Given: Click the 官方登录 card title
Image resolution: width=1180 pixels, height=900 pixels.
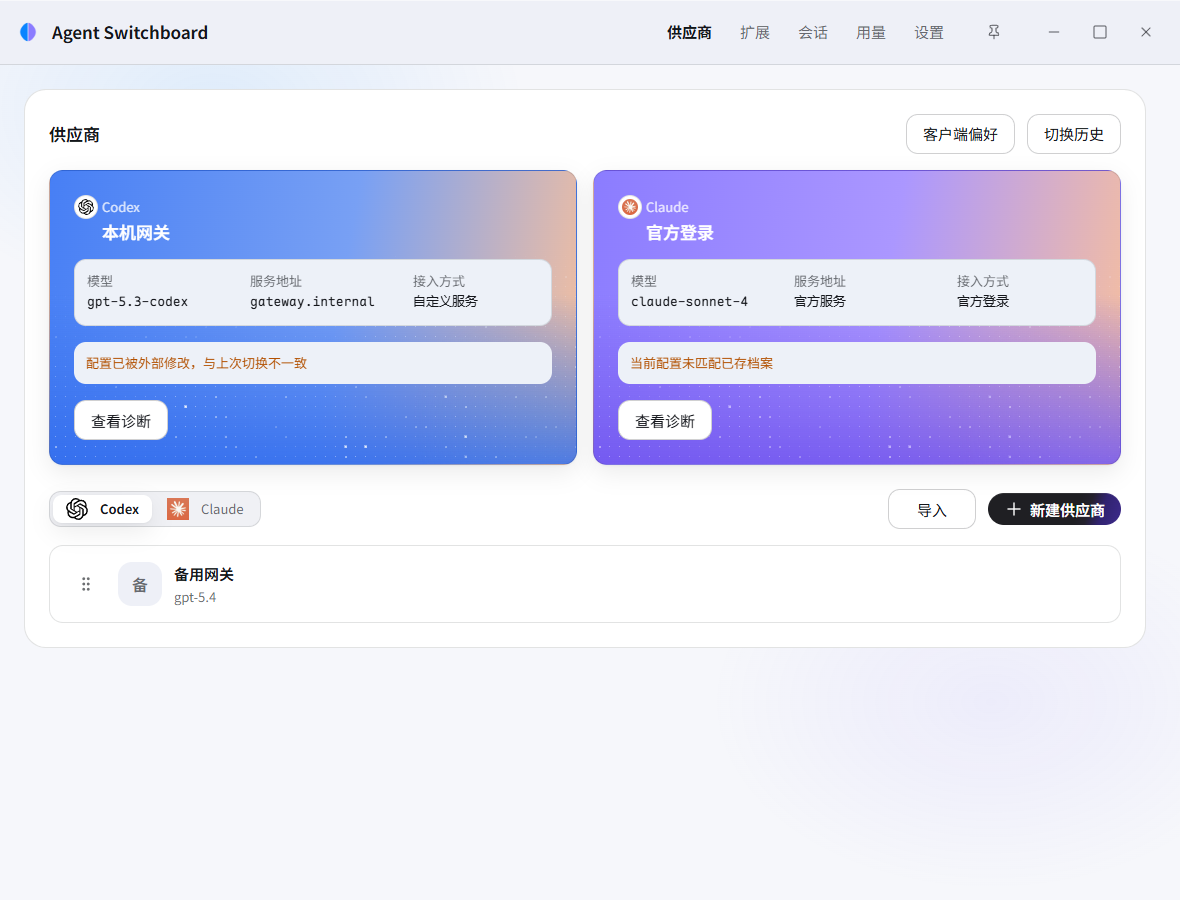Looking at the screenshot, I should click(x=680, y=233).
